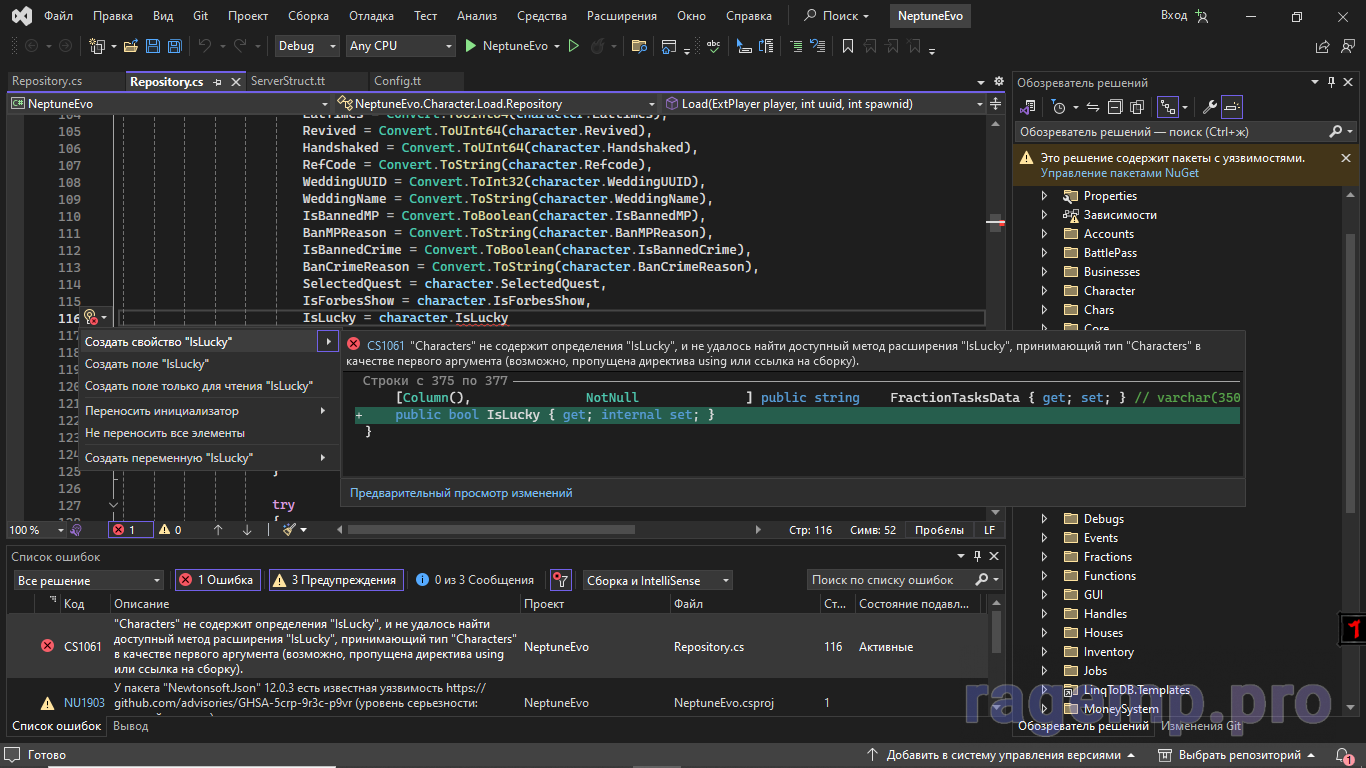
Task: Click the Open File folder icon in toolbar
Action: coord(133,46)
